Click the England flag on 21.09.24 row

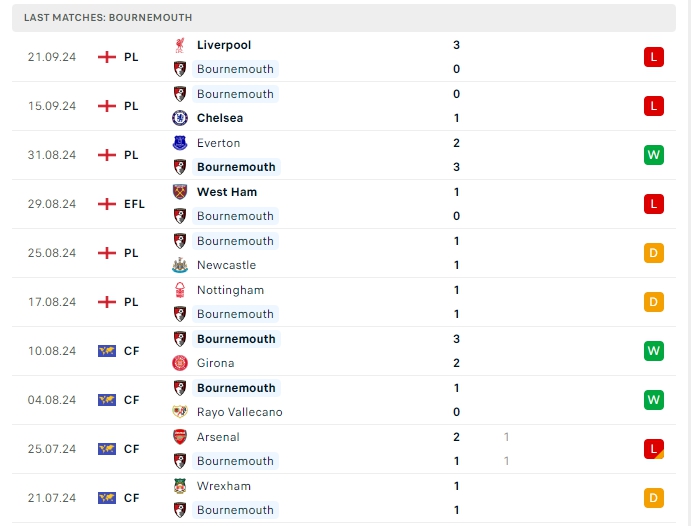pyautogui.click(x=107, y=57)
